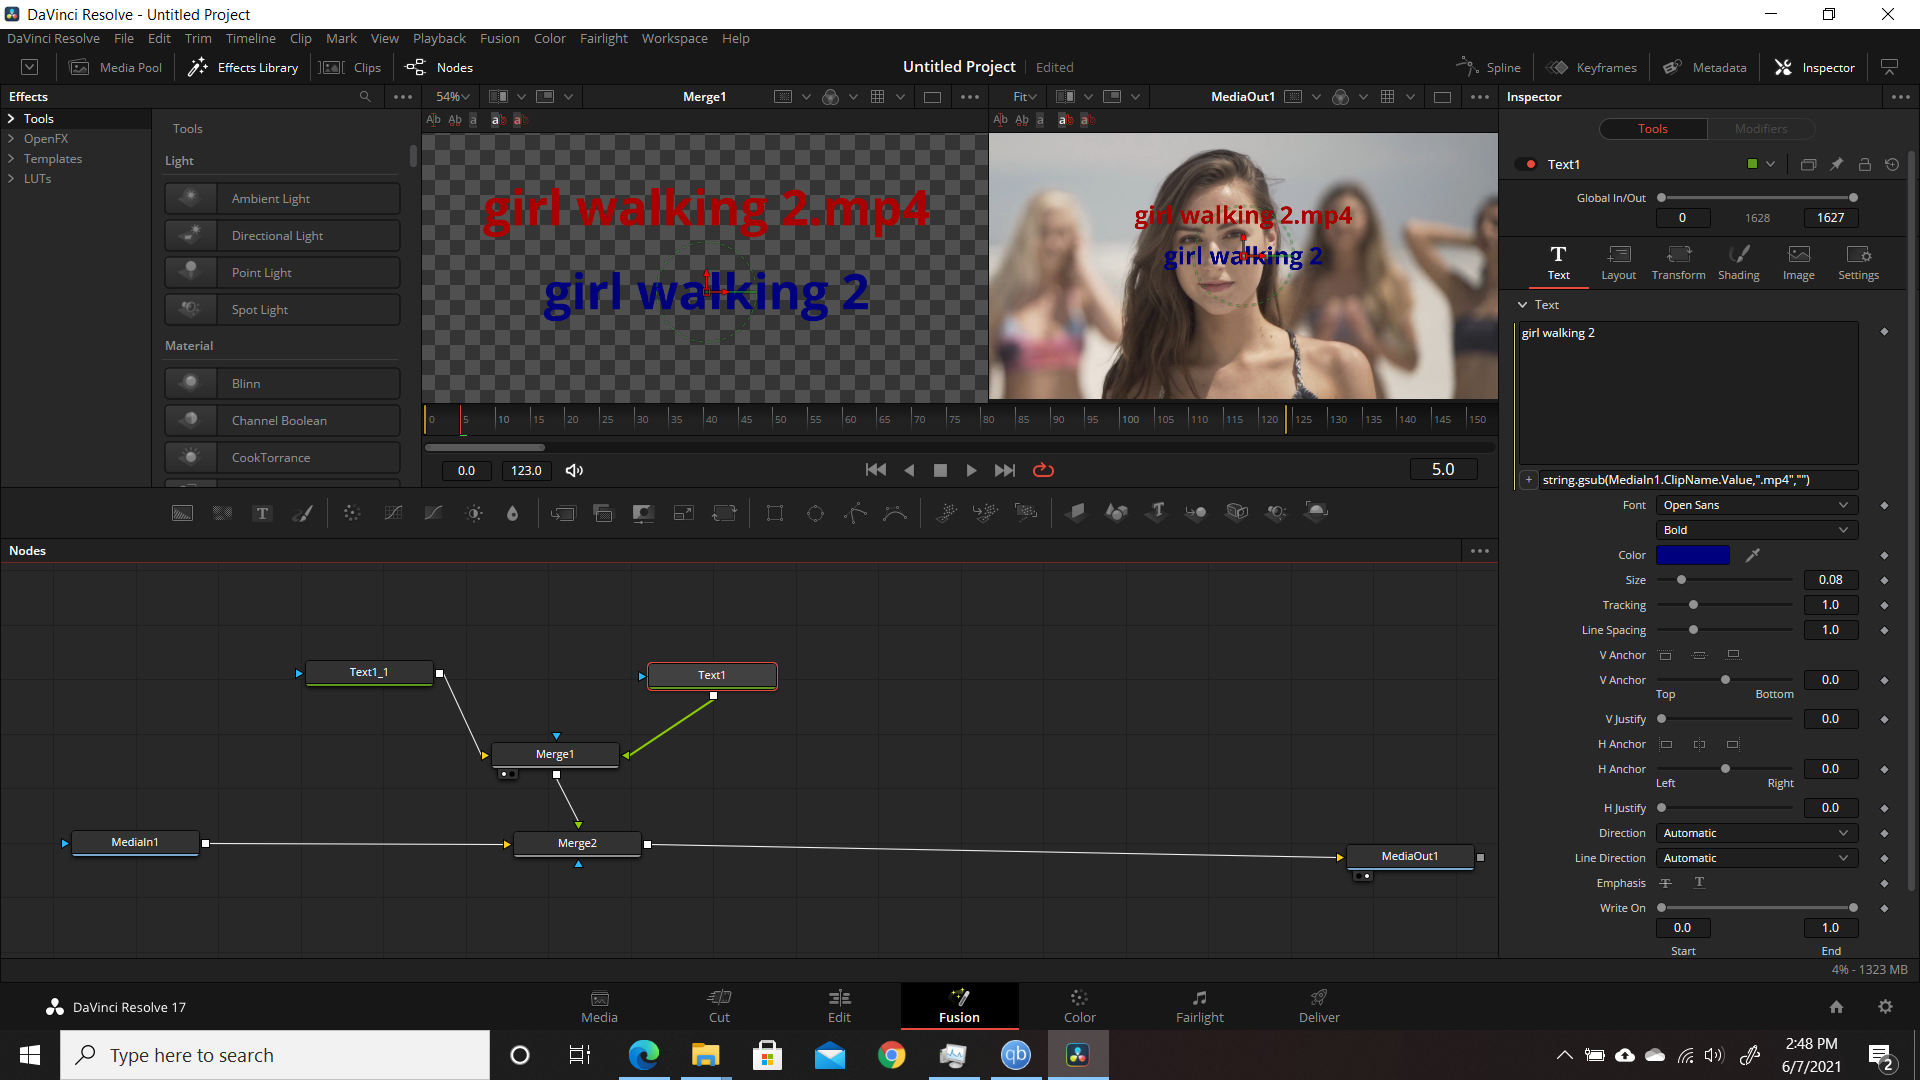Toggle the Clips panel
This screenshot has width=1920, height=1080.
coord(351,67)
